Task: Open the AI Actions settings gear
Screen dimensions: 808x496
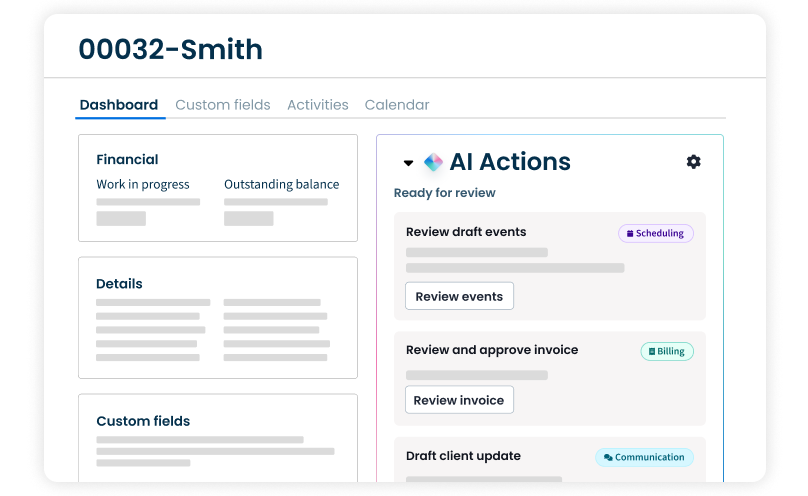Action: point(693,162)
